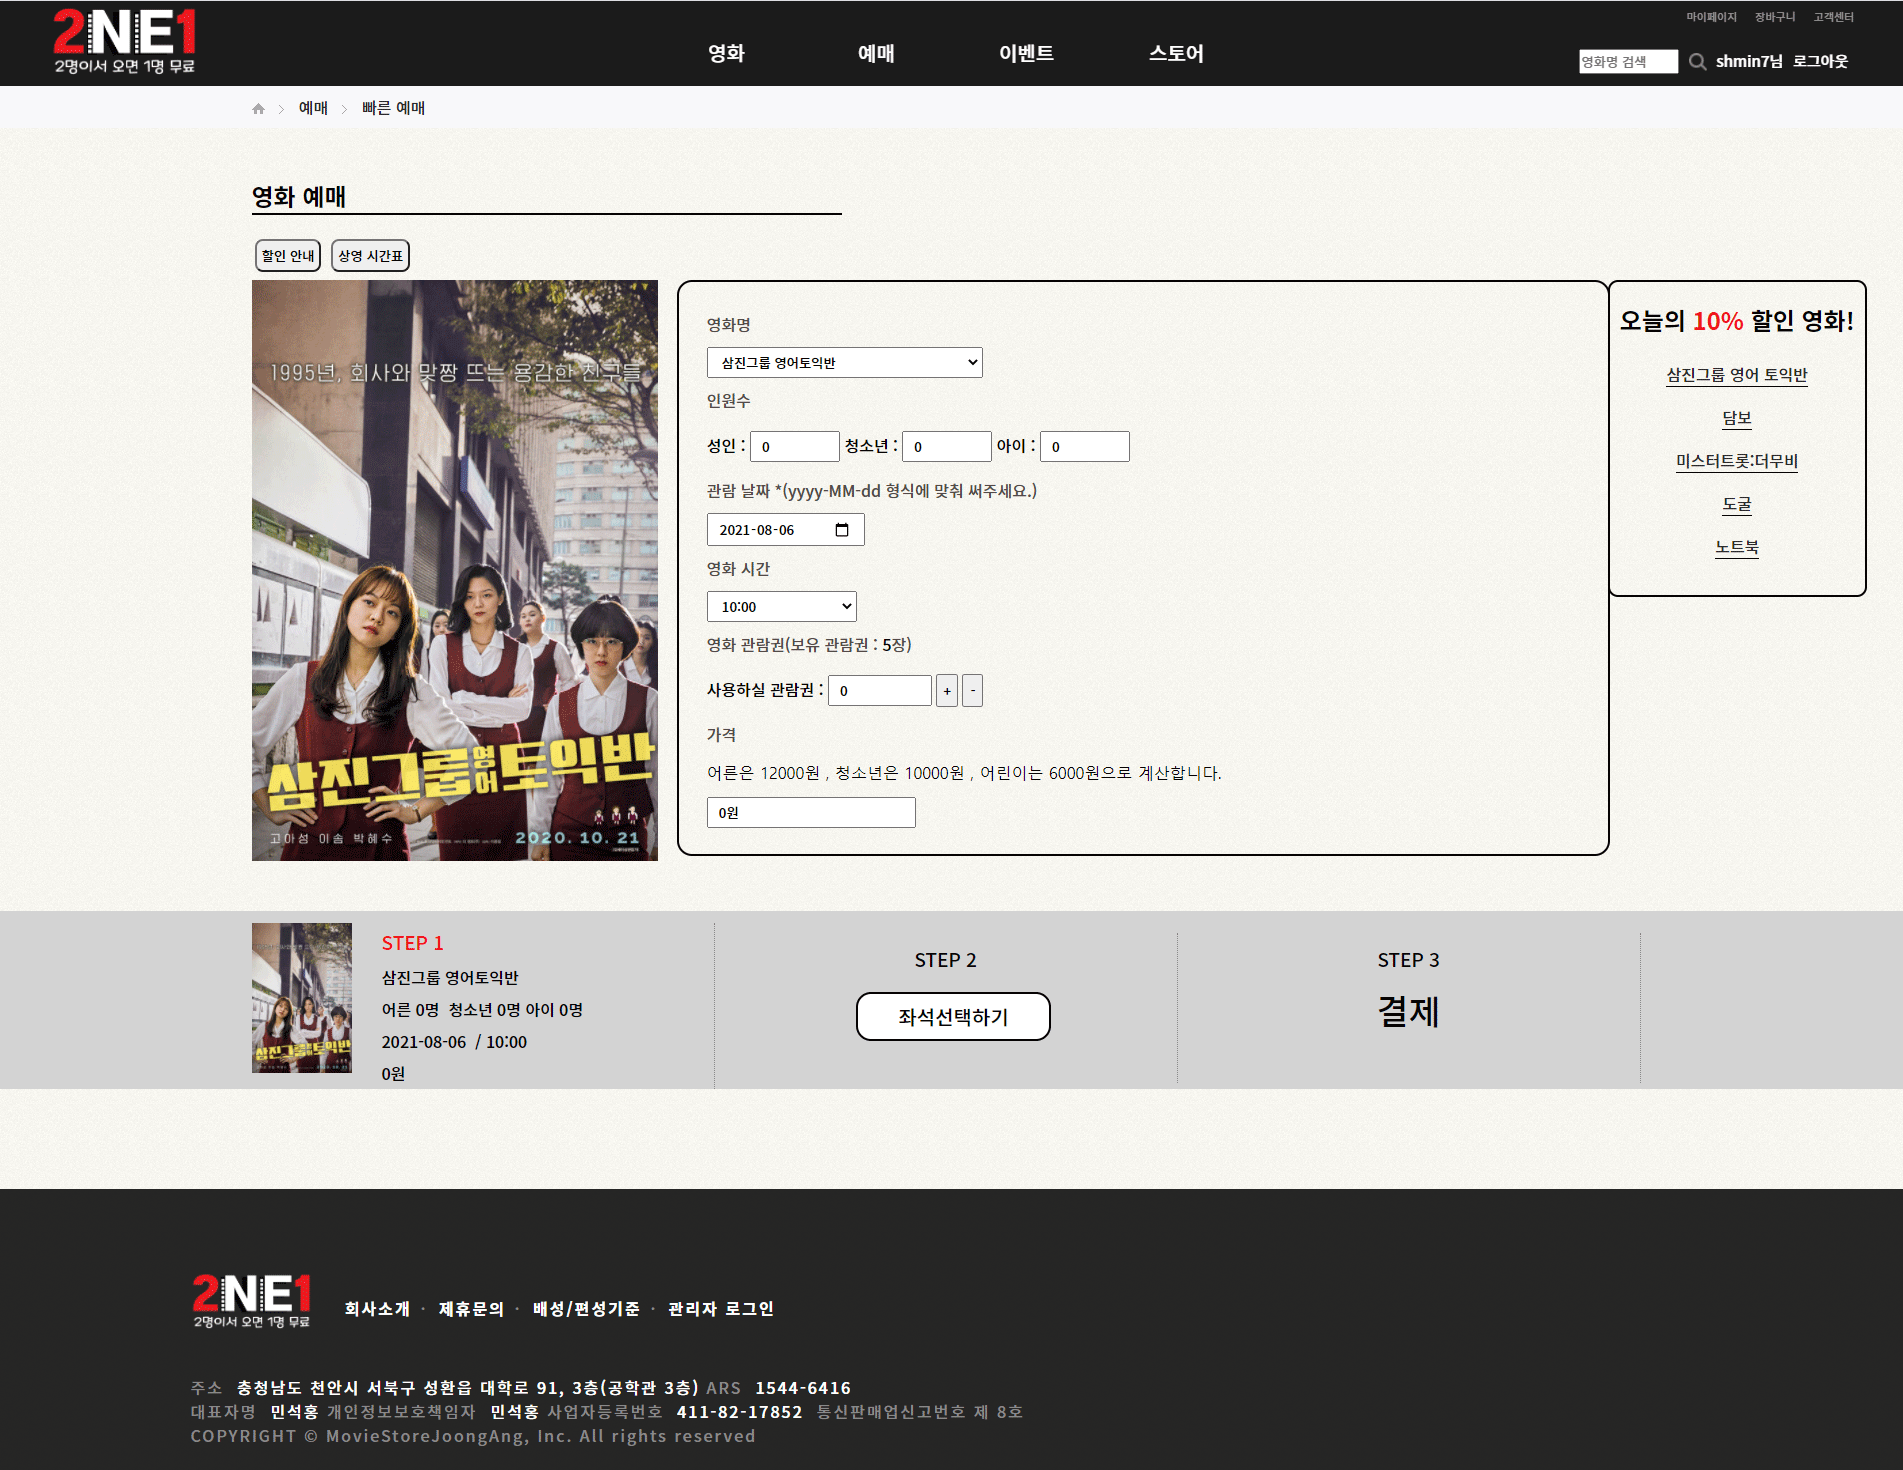Image resolution: width=1903 pixels, height=1470 pixels.
Task: Click the 영화 예매 page heading
Action: coord(299,197)
